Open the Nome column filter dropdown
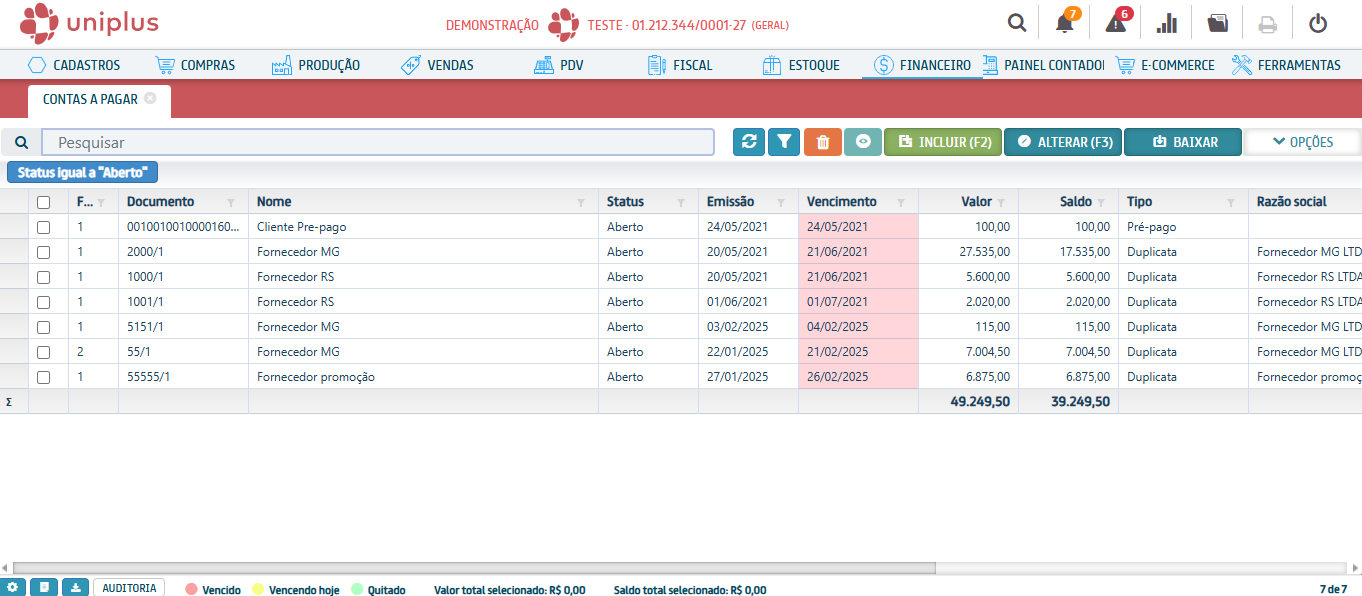Viewport: 1362px width, 596px height. pos(581,202)
